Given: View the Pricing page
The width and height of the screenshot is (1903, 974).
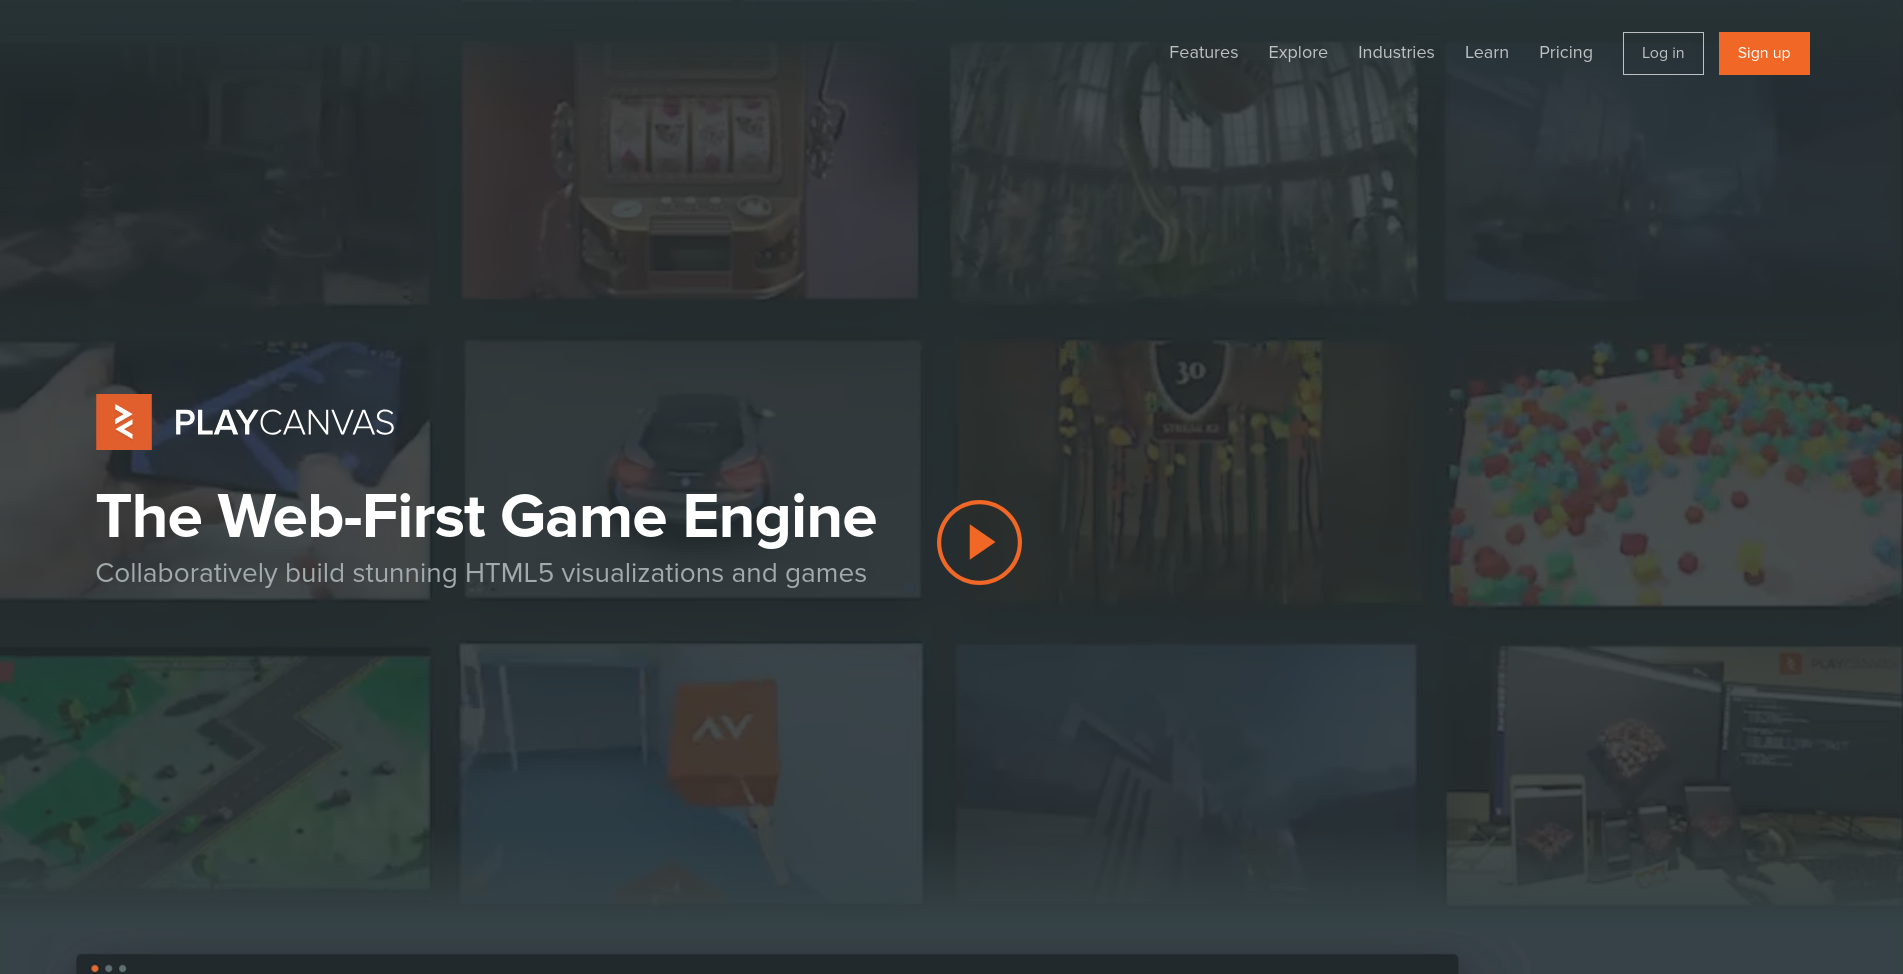Looking at the screenshot, I should 1565,53.
